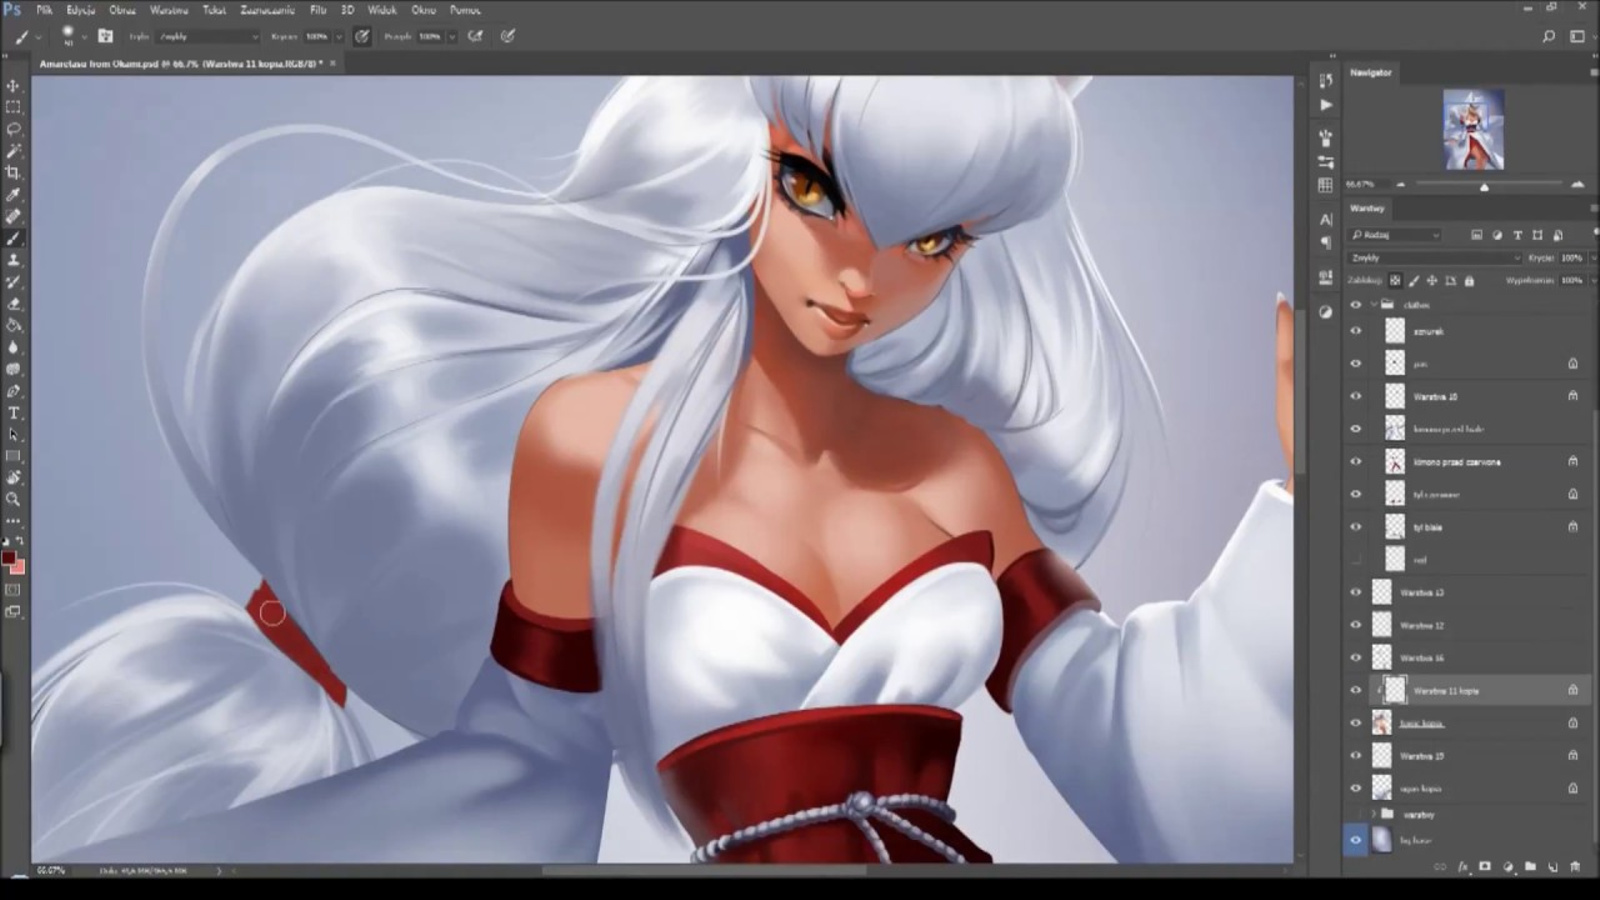This screenshot has width=1600, height=900.
Task: Hide the Warstwa 15 layer
Action: coord(1356,755)
